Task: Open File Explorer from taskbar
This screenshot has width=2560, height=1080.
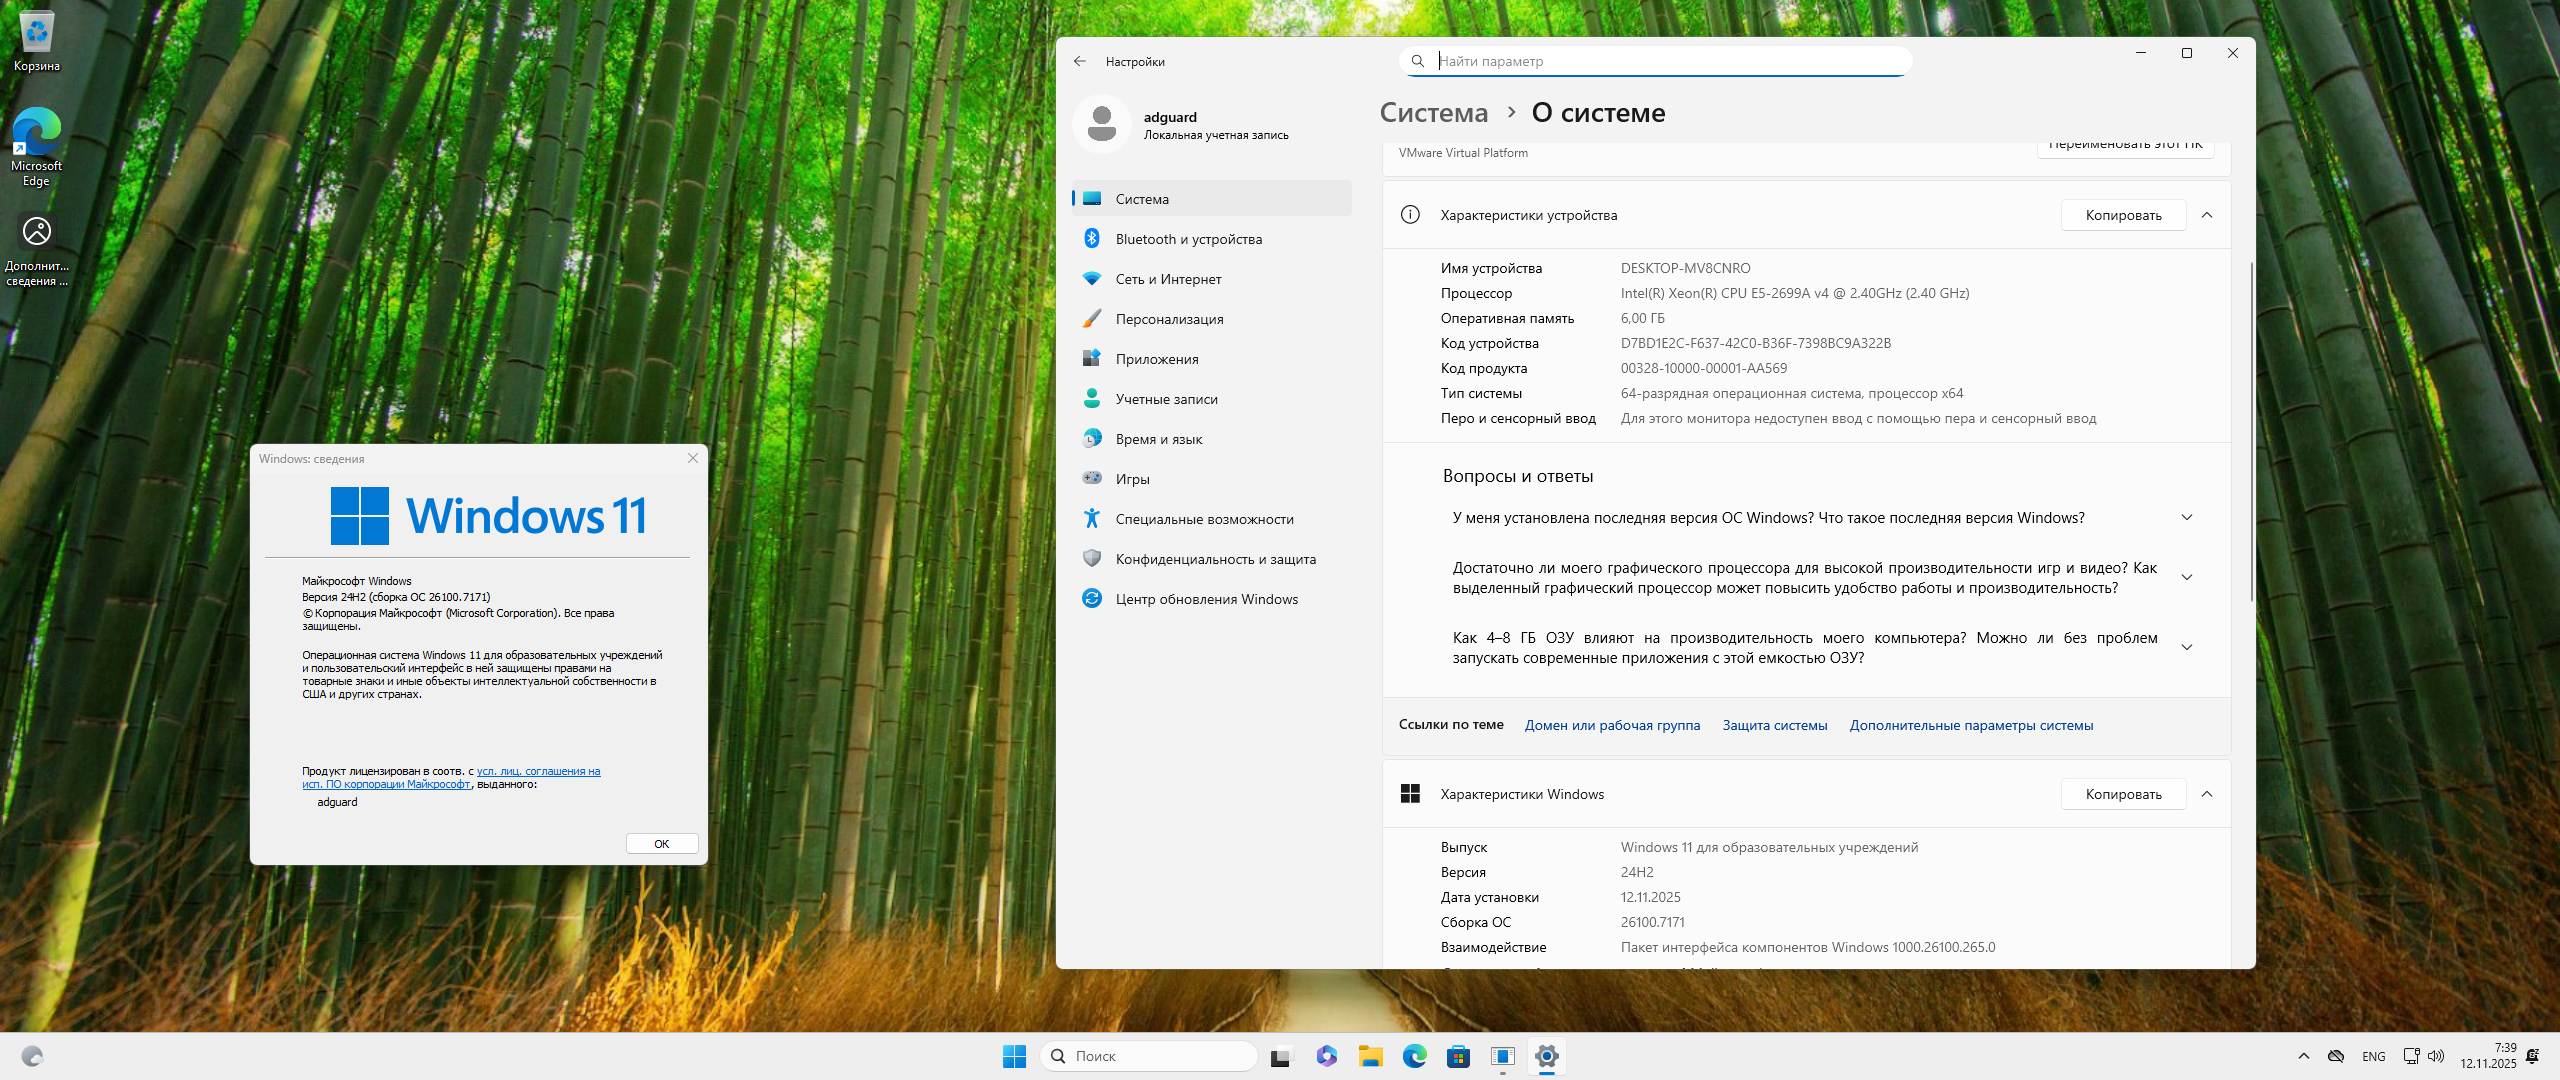Action: coord(1370,1056)
